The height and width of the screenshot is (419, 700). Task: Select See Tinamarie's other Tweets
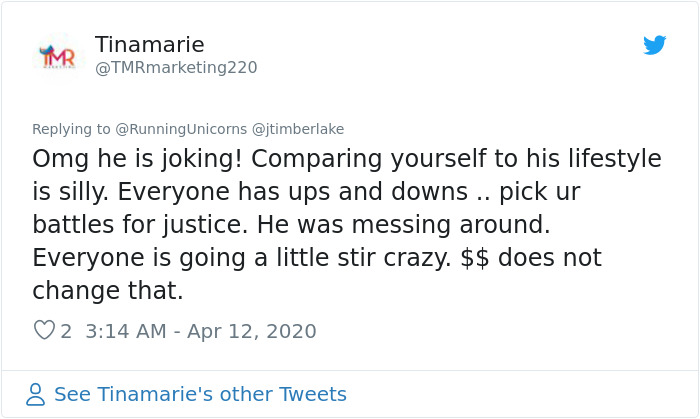coord(200,394)
